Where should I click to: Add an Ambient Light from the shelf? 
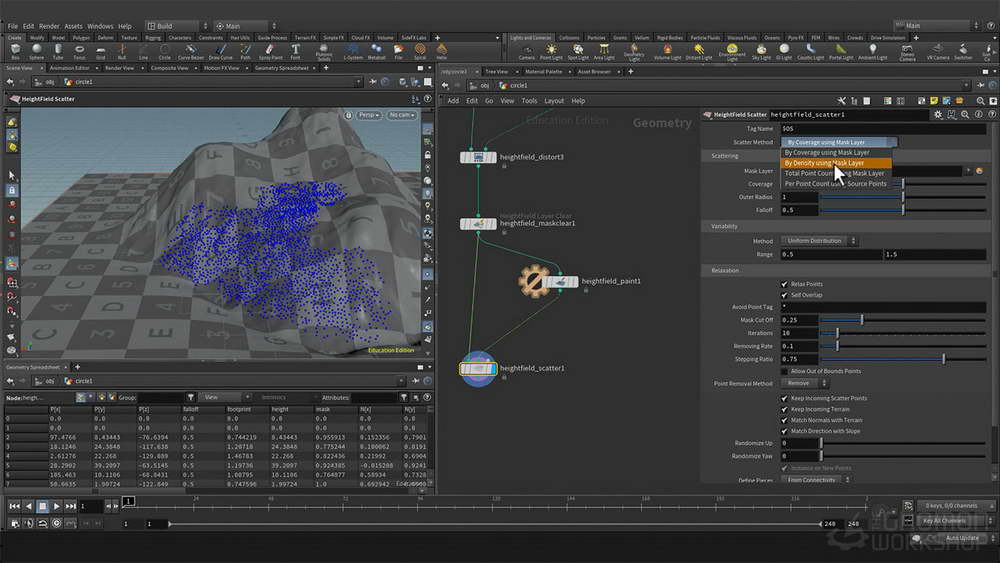(872, 52)
